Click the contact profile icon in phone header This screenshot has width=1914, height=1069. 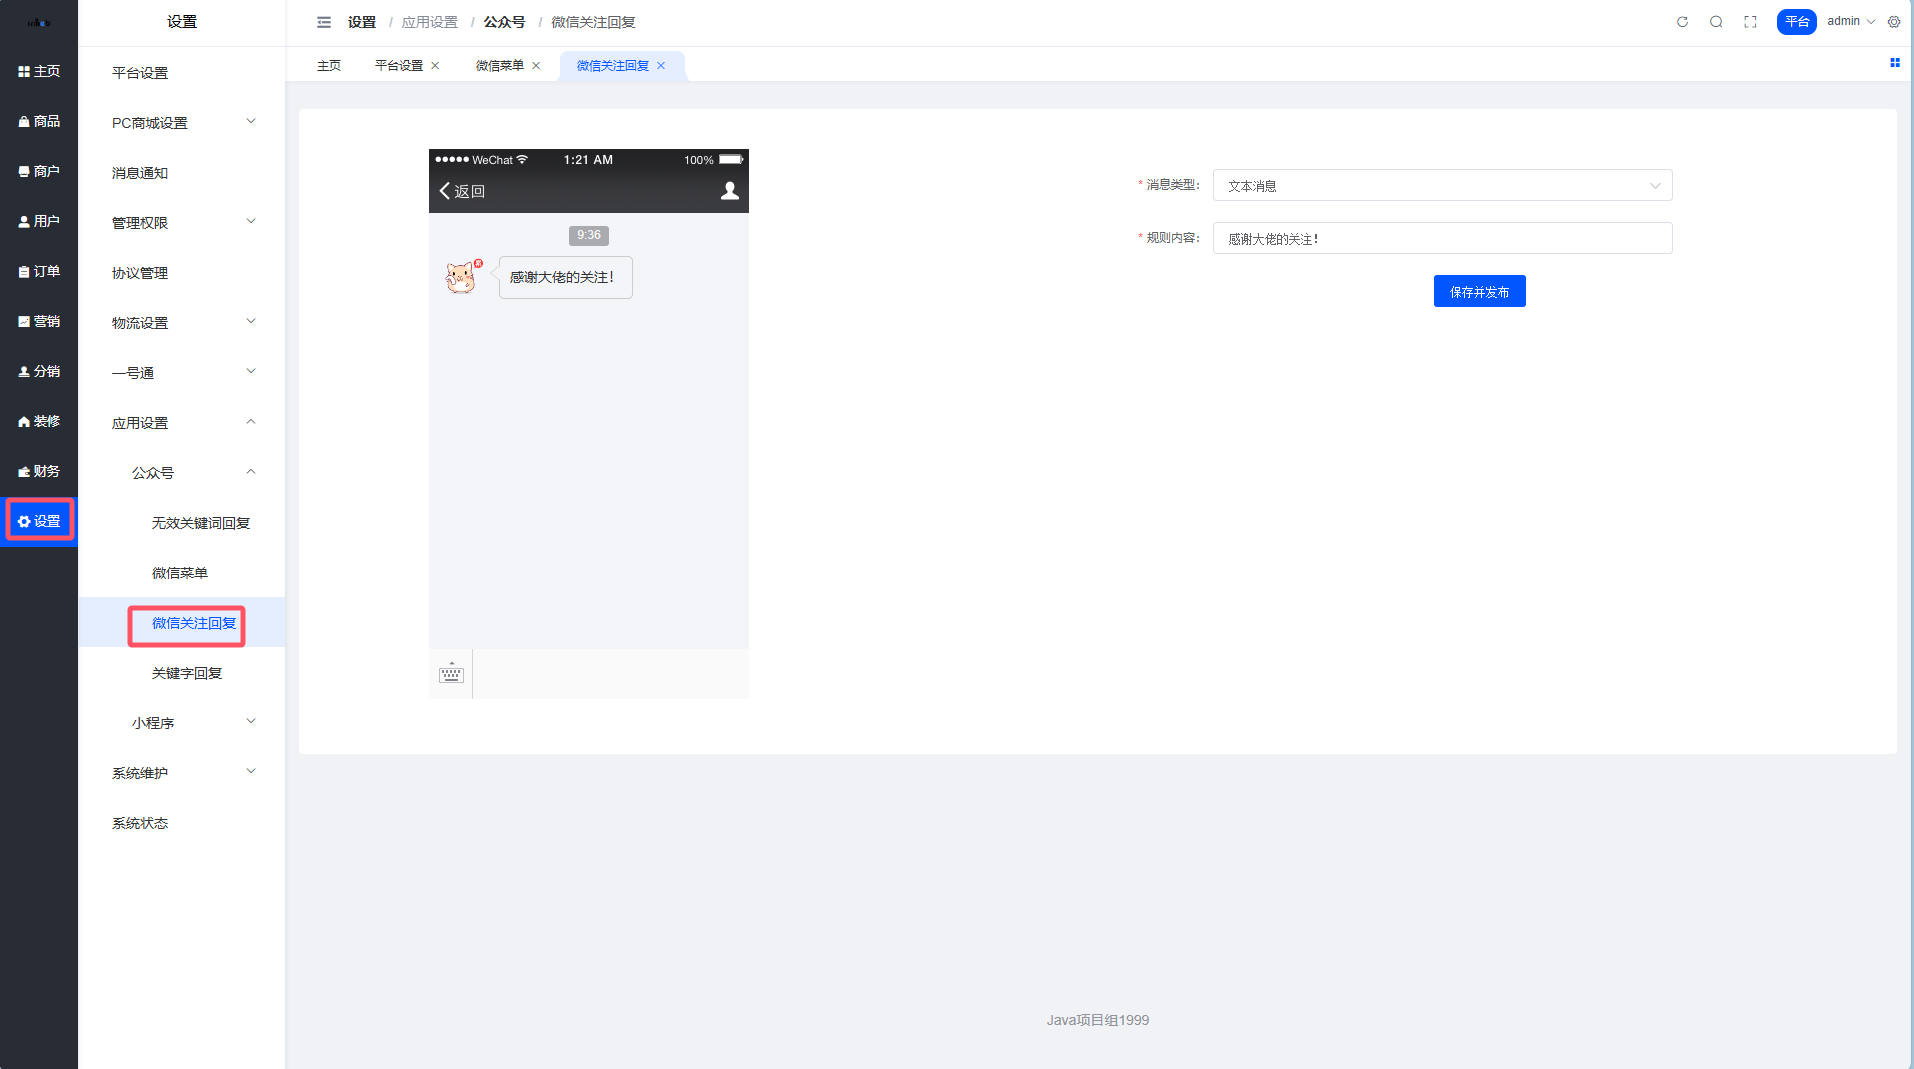(x=730, y=191)
